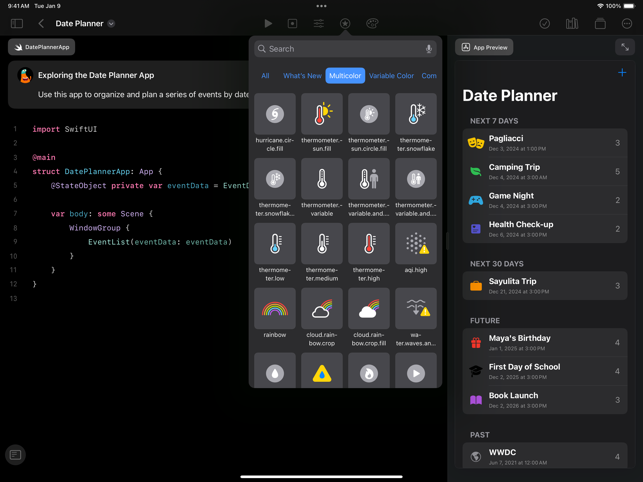Open the Pagliacci event
643x482 pixels.
(545, 143)
